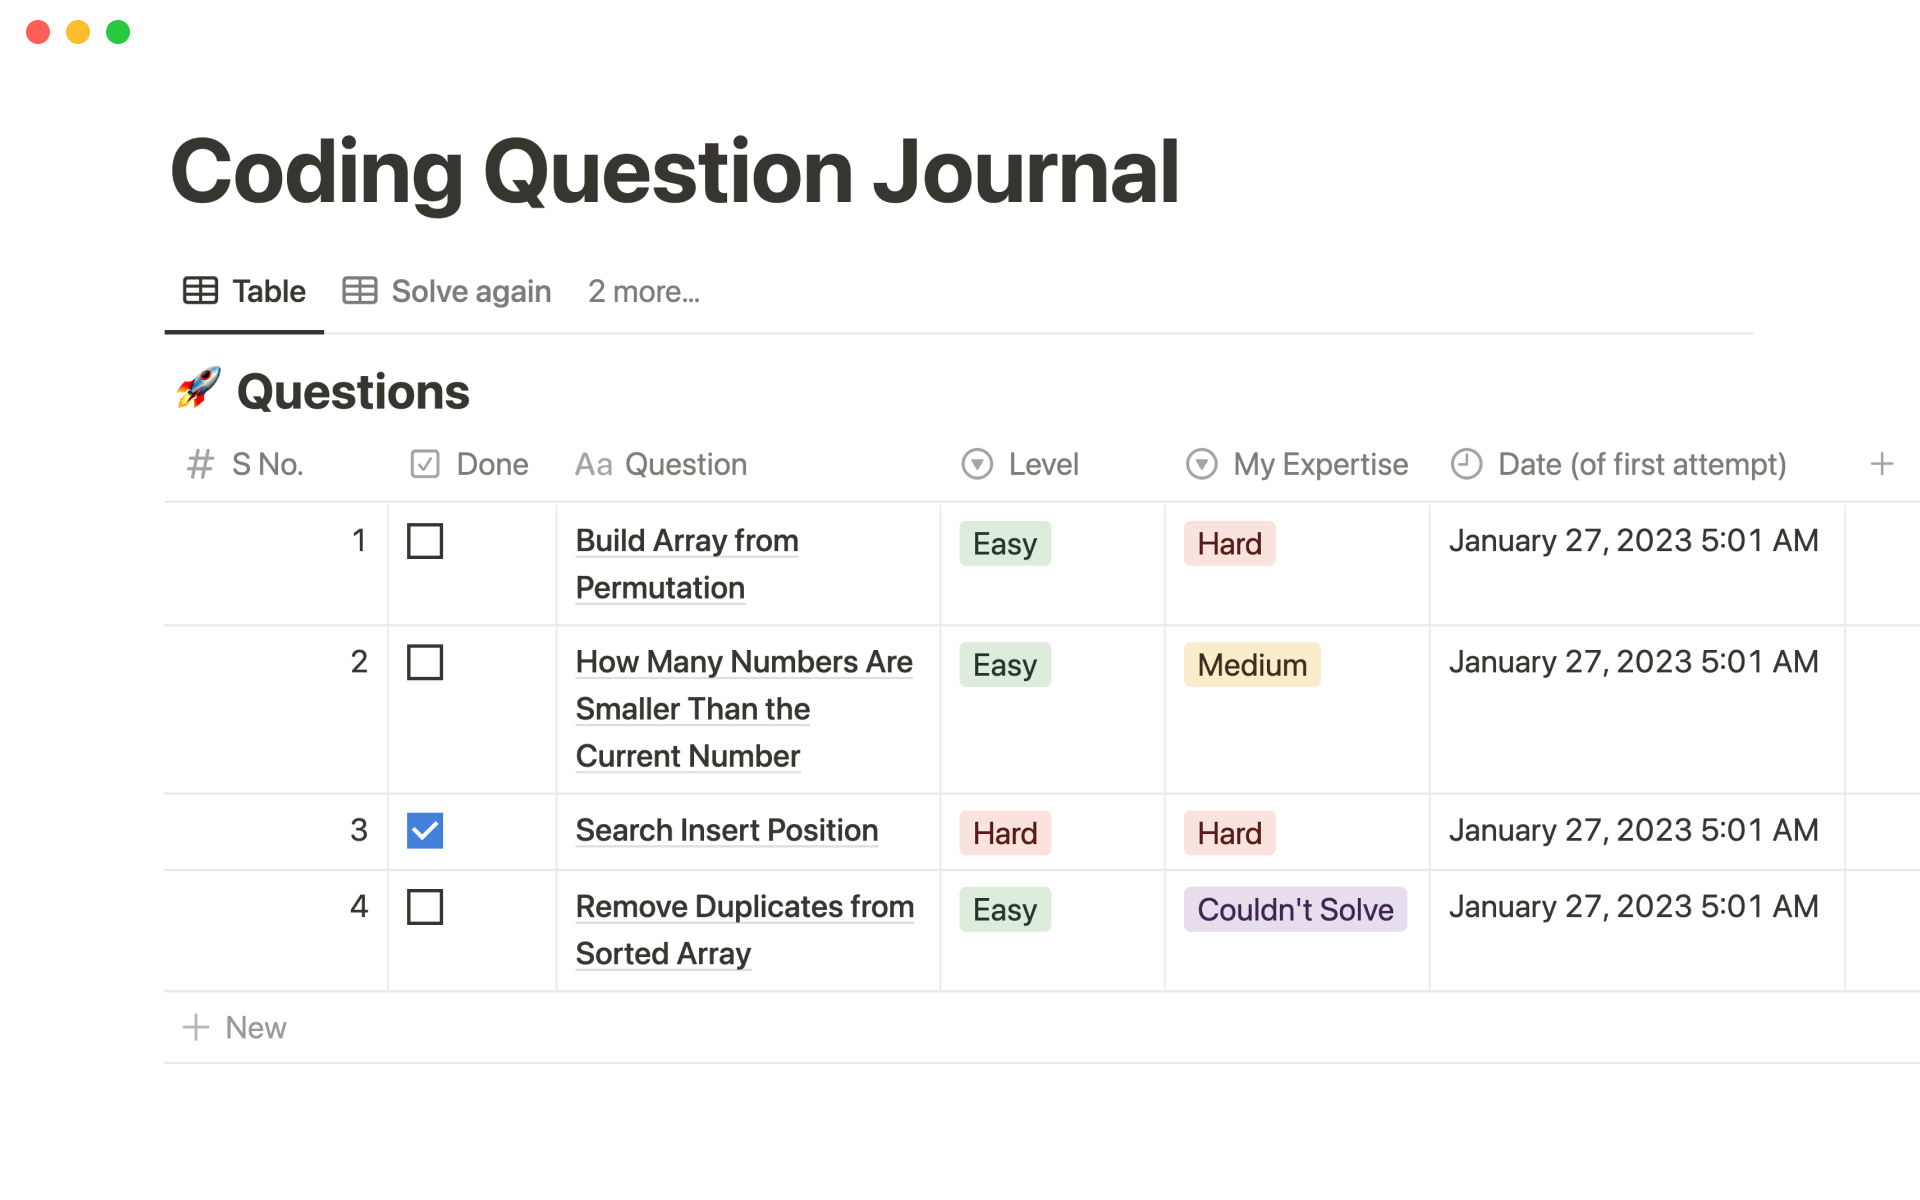This screenshot has width=1920, height=1200.
Task: Switch to the Solve again view
Action: coord(470,291)
